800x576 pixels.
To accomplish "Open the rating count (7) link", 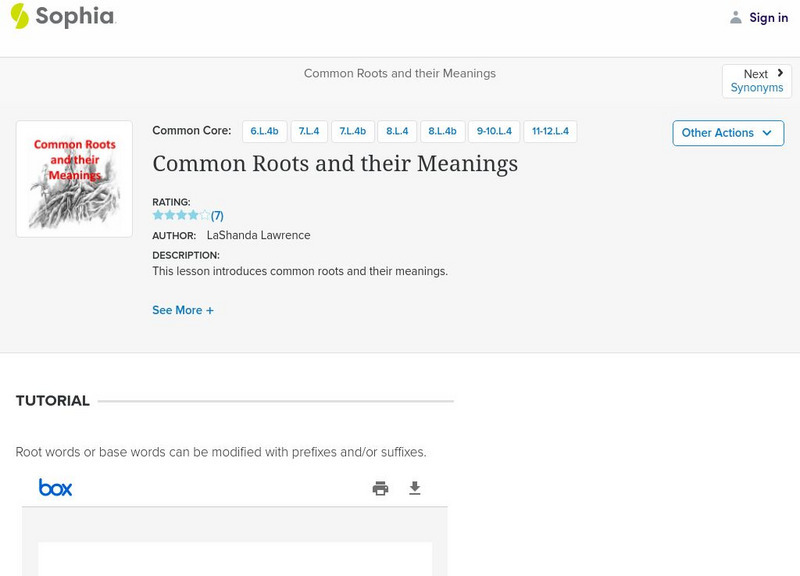I will 217,215.
